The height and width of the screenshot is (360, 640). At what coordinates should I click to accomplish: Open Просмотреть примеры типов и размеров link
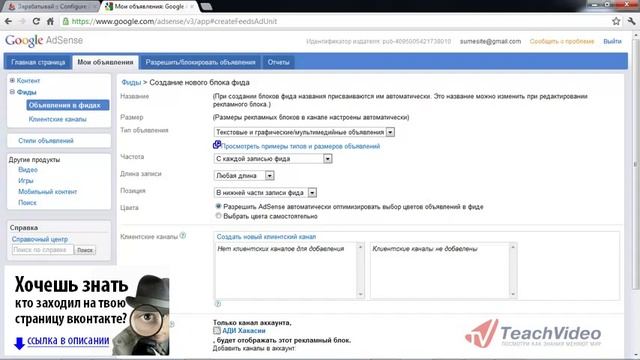pos(300,146)
